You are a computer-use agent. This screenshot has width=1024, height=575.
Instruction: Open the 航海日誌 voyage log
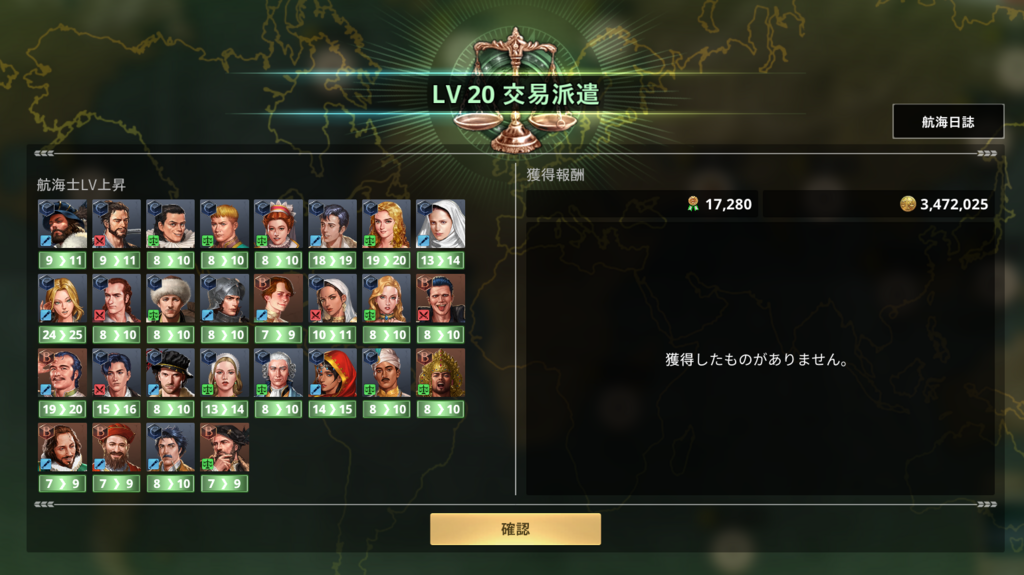948,122
